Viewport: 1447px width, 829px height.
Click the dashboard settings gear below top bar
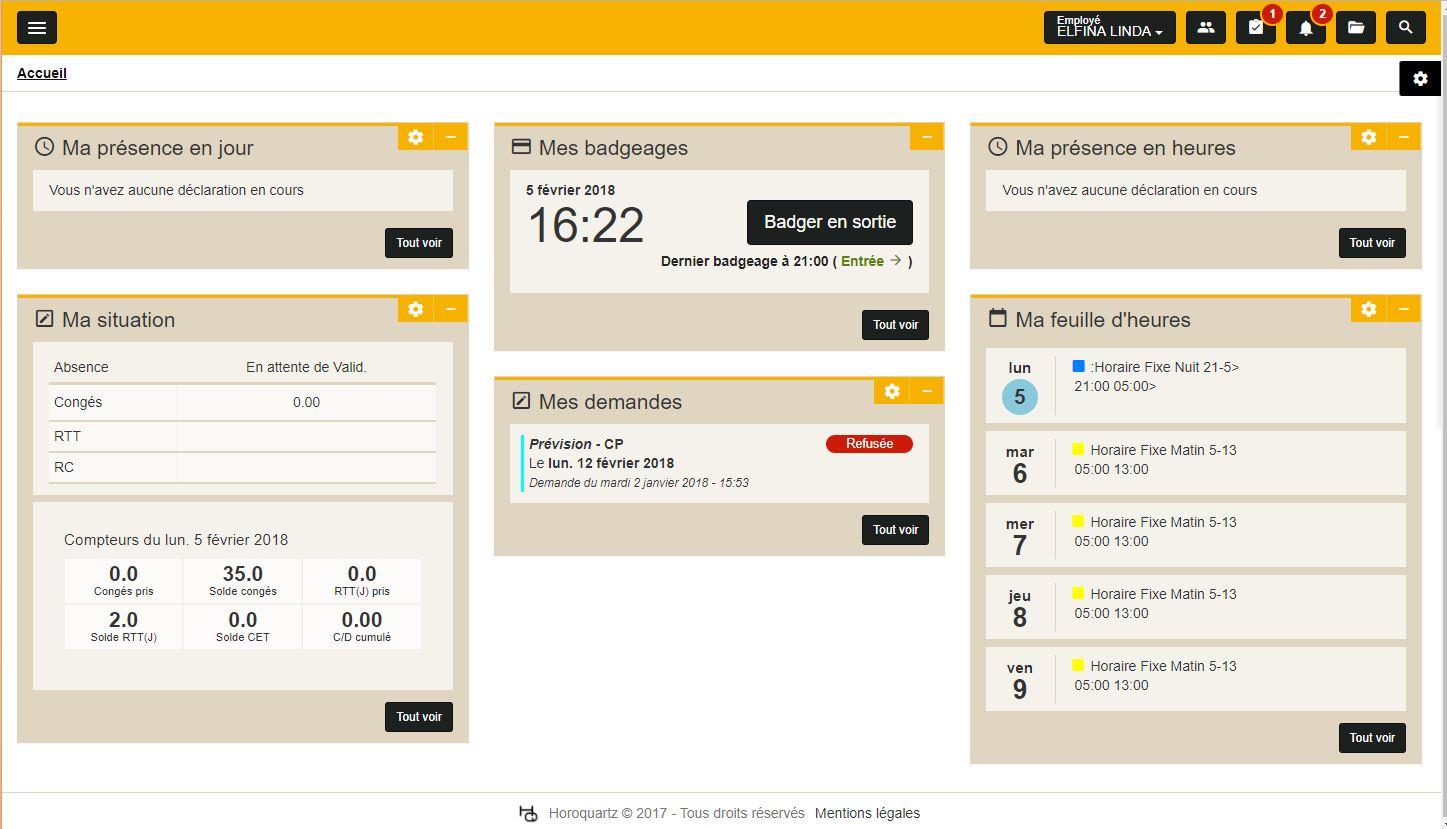[x=1419, y=78]
